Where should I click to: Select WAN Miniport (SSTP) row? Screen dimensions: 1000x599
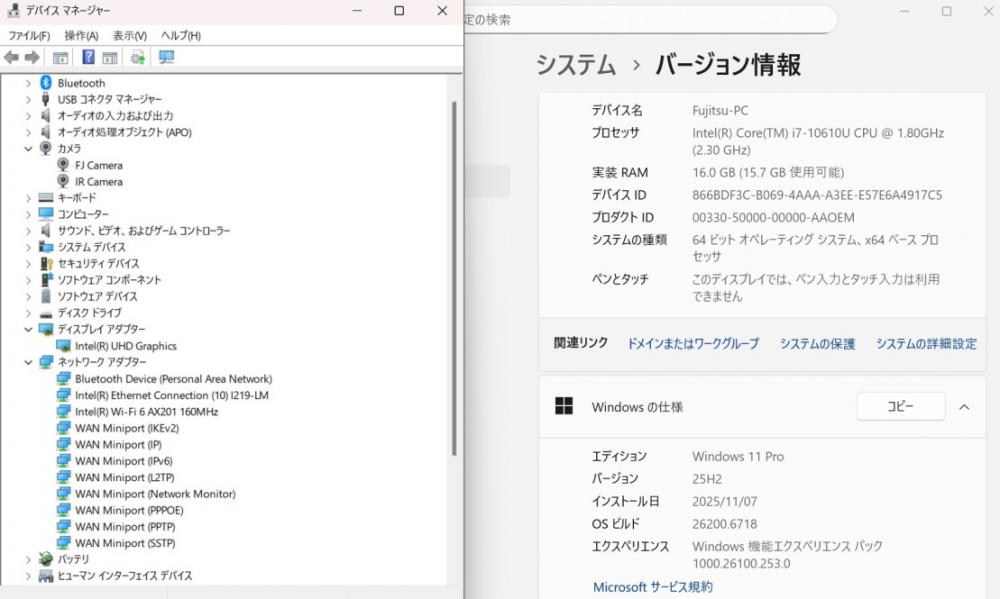pyautogui.click(x=125, y=544)
